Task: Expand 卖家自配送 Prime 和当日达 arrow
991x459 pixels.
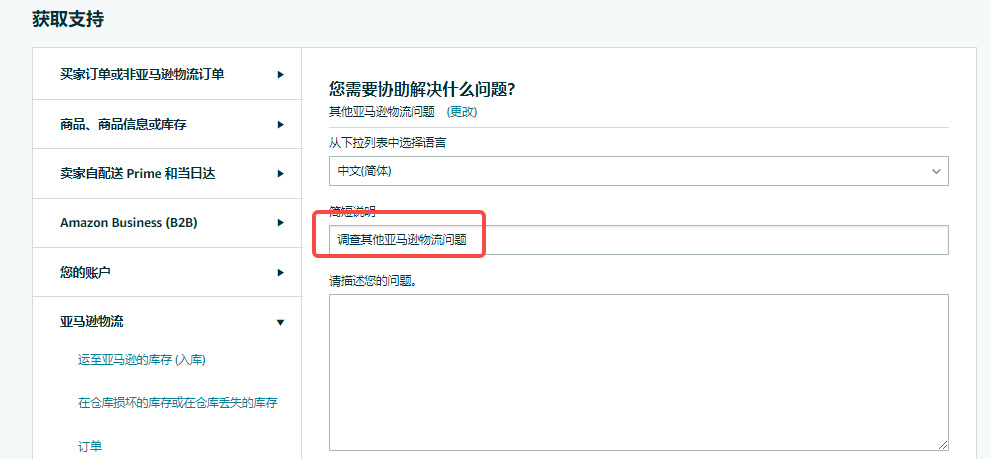Action: coord(281,173)
